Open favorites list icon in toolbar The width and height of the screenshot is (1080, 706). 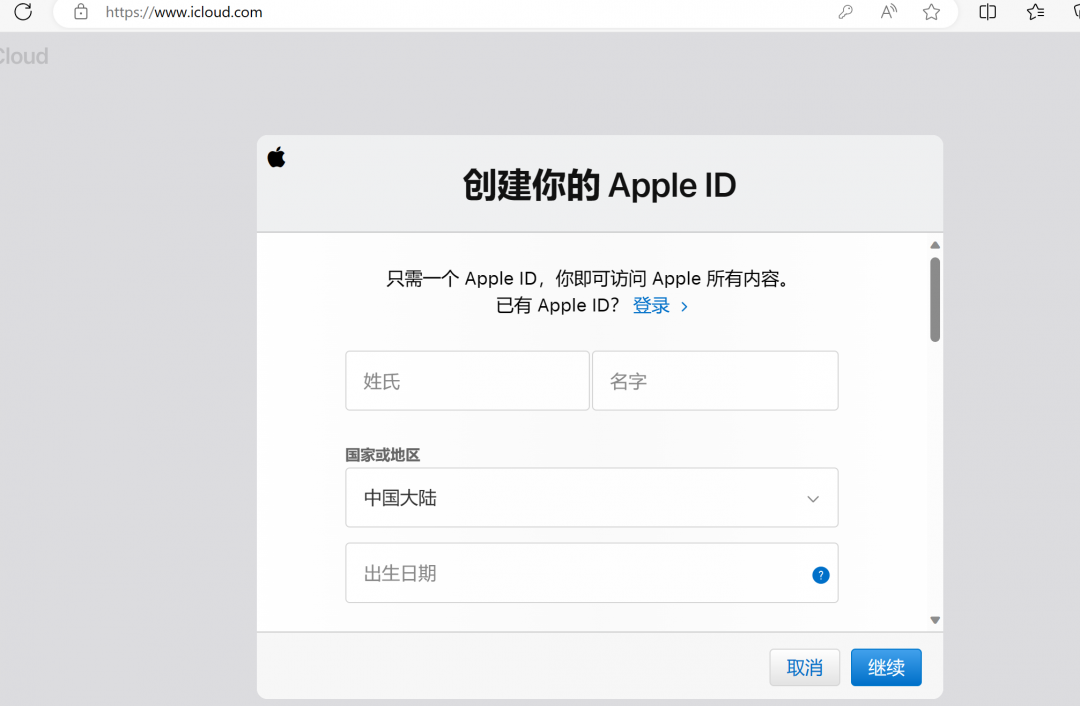[1035, 12]
